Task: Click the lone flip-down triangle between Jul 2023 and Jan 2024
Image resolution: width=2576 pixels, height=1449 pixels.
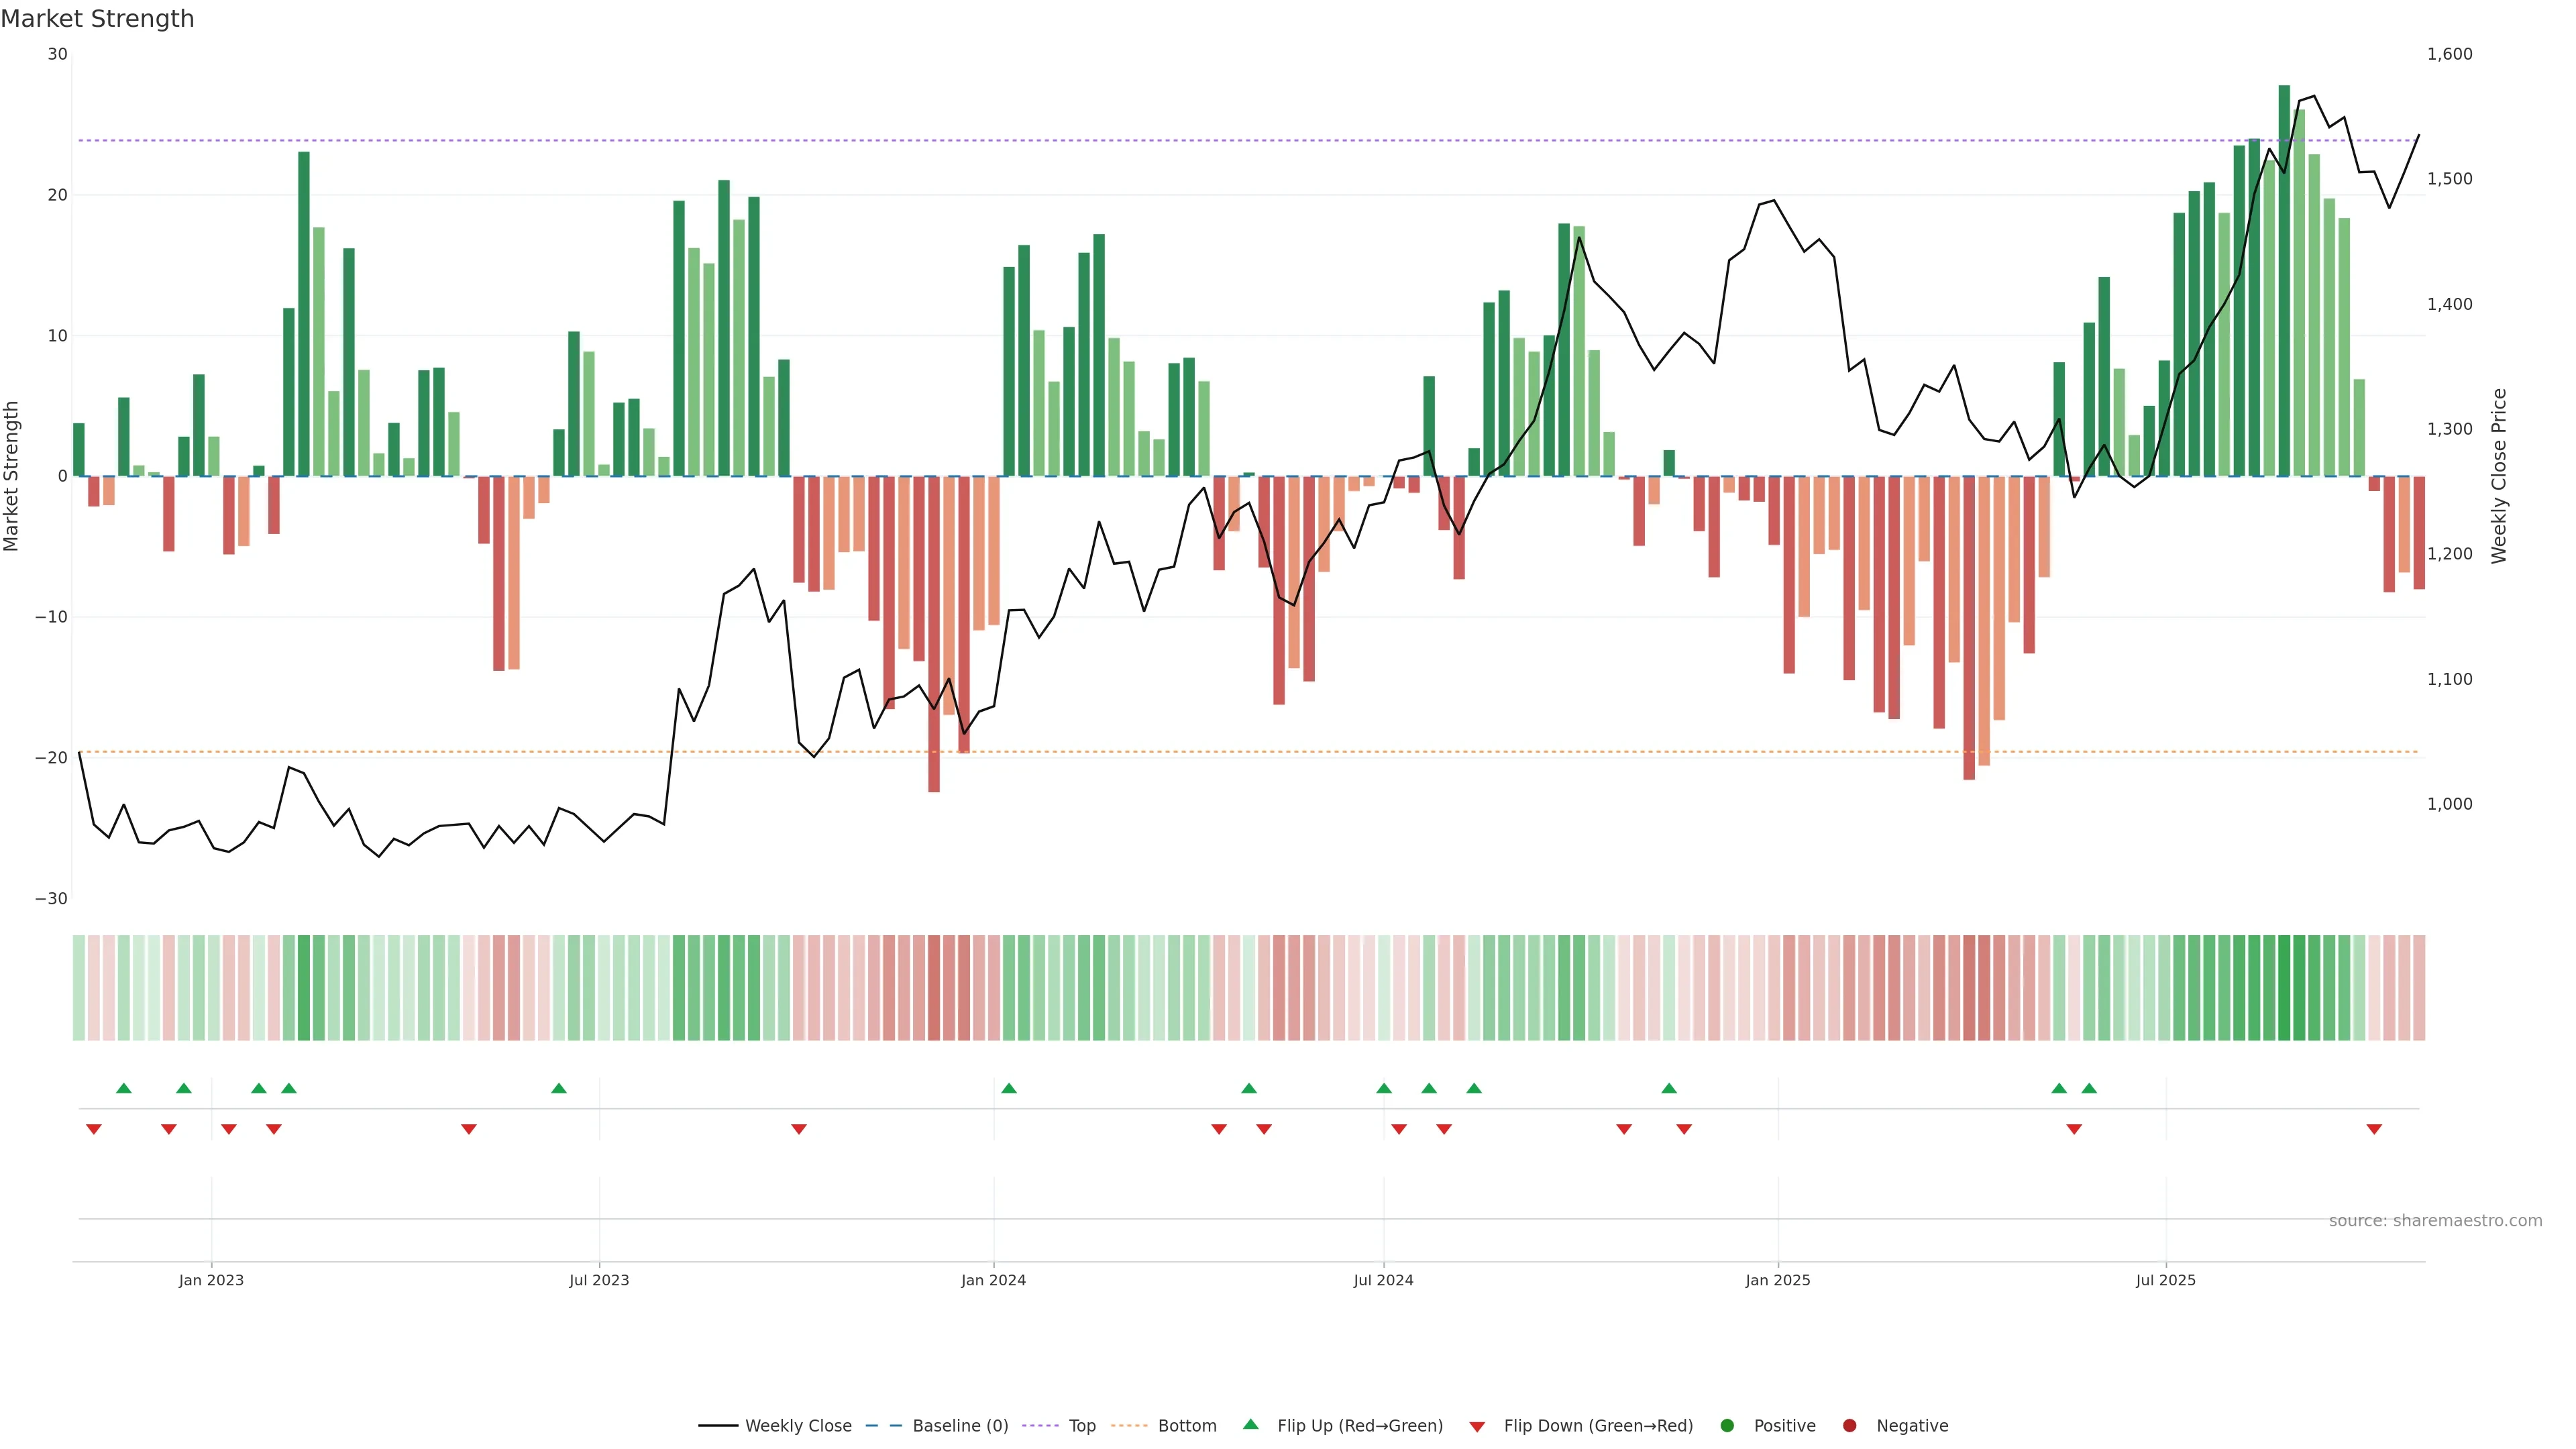Action: 799,1129
